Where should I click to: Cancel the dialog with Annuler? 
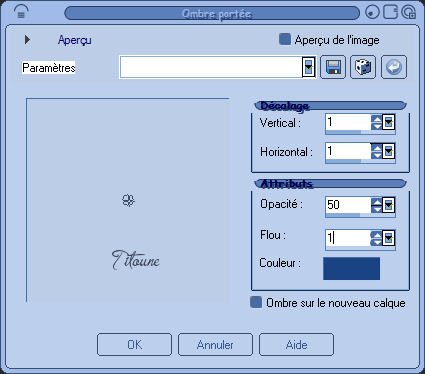point(215,344)
